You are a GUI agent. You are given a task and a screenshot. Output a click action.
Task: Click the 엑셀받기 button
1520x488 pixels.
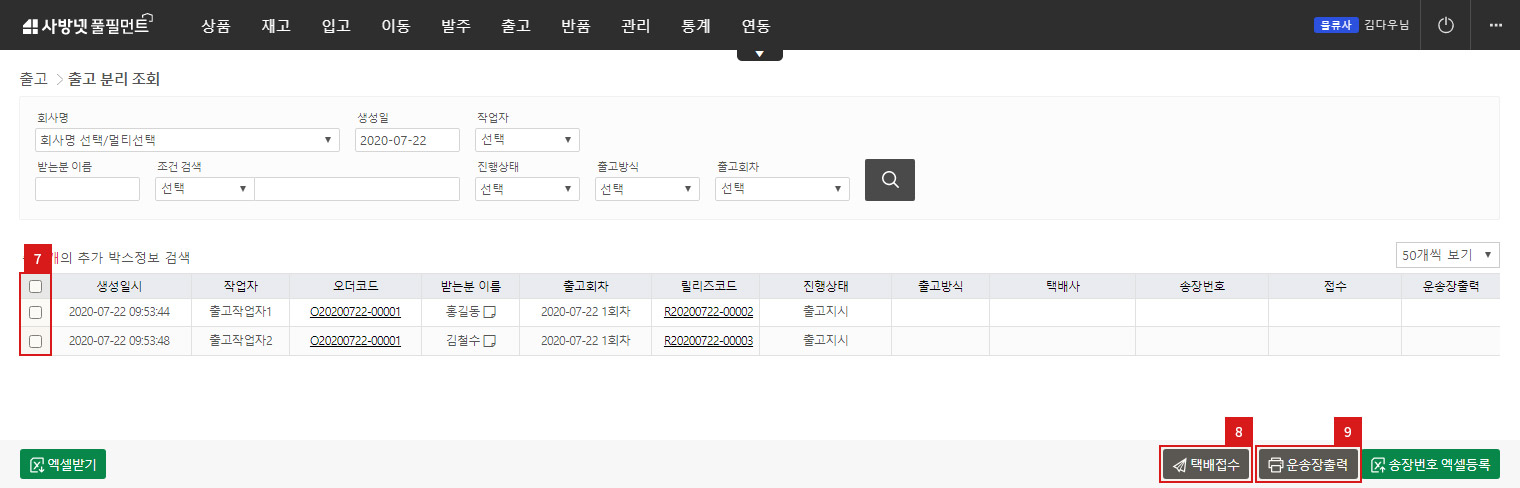[63, 465]
